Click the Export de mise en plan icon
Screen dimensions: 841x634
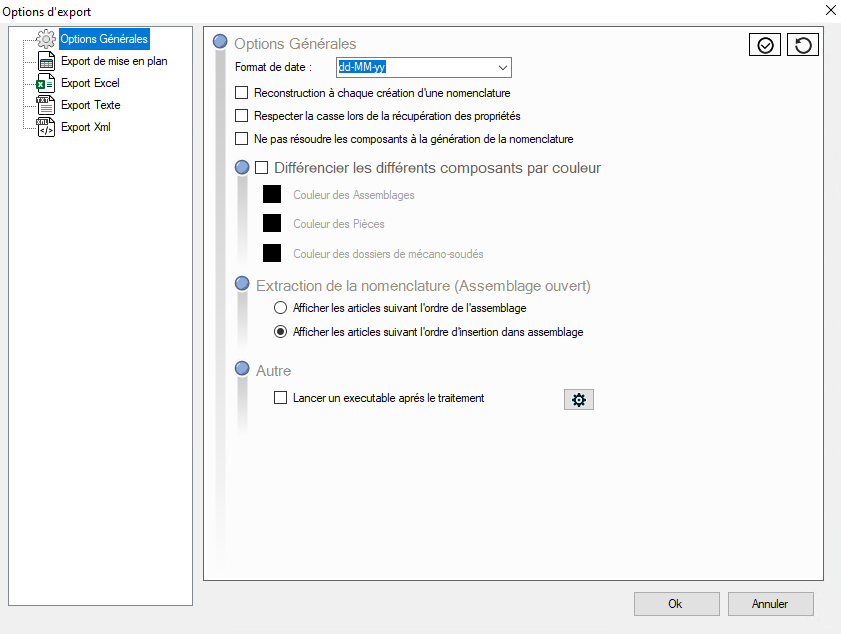(x=46, y=62)
